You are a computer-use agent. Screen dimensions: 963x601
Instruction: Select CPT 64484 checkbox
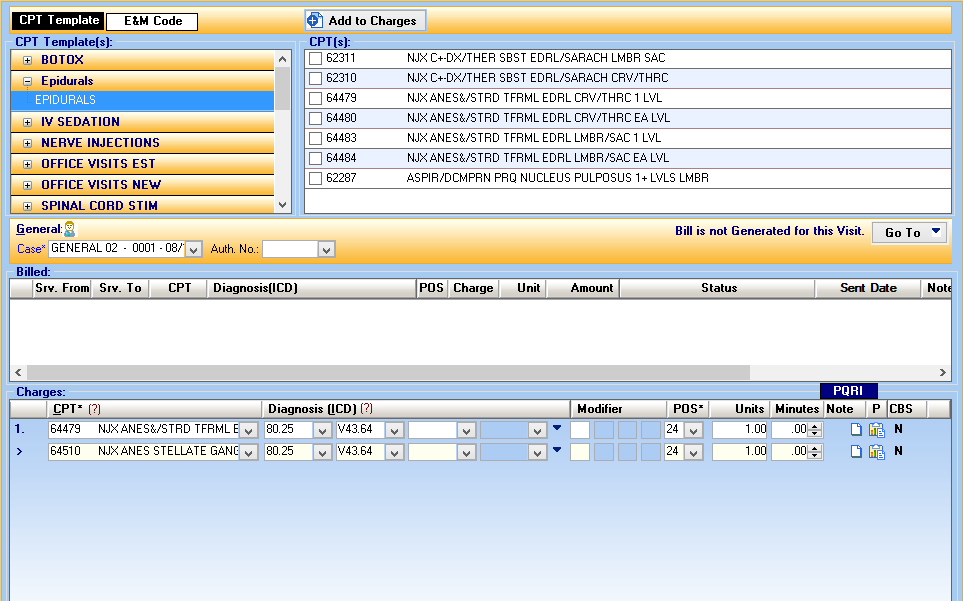tap(315, 158)
